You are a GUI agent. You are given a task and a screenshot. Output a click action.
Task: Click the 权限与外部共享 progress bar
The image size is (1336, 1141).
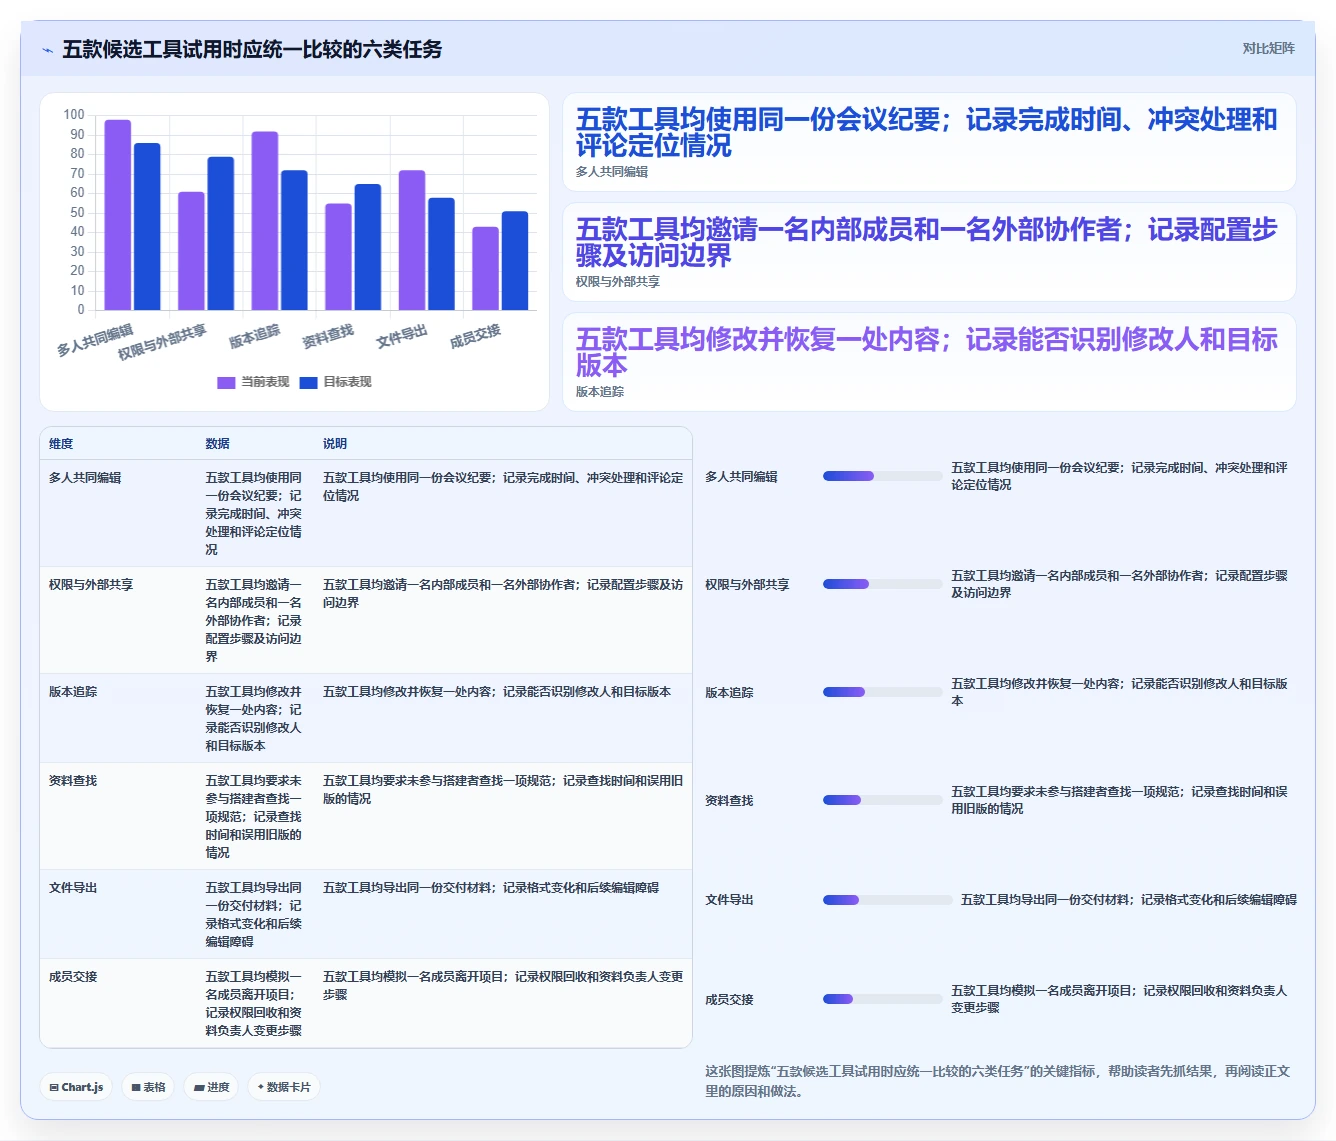883,584
